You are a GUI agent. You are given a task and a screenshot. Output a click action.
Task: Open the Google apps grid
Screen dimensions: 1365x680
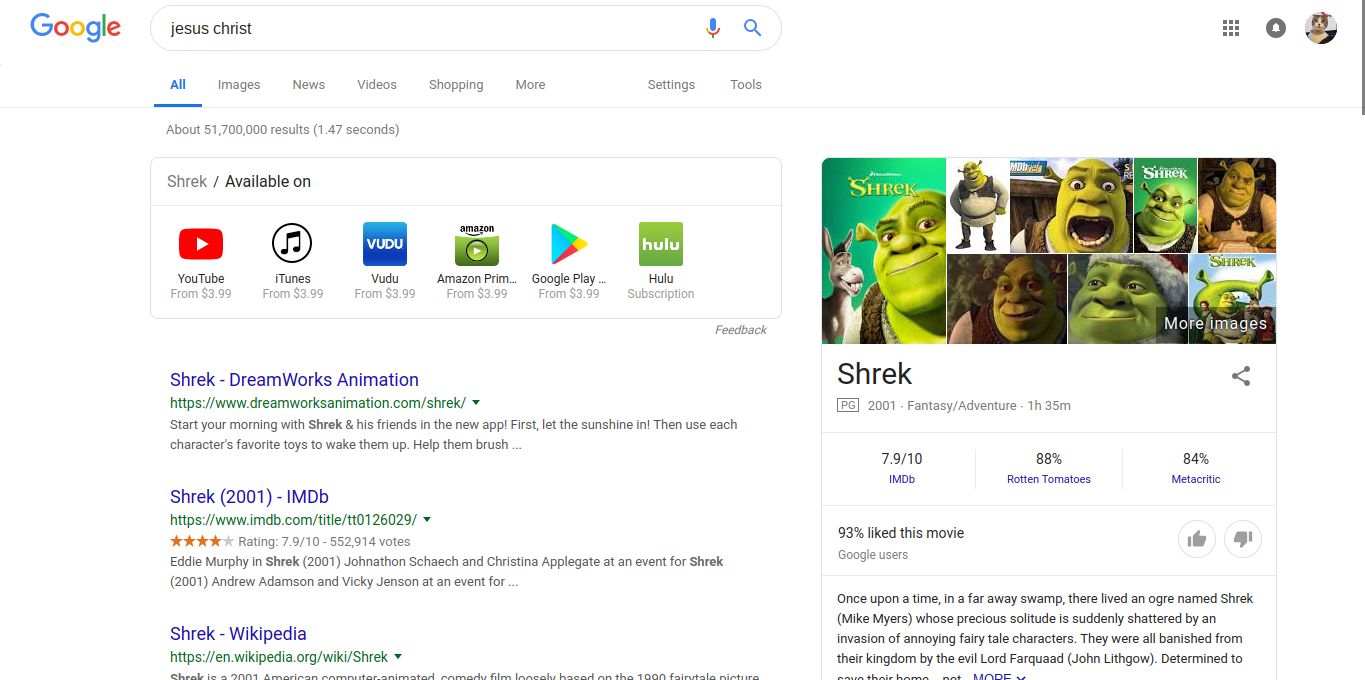(1231, 28)
